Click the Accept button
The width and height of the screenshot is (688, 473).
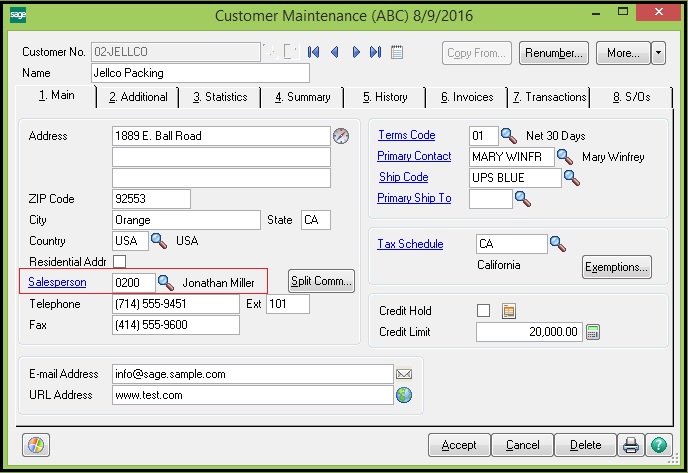pos(458,445)
